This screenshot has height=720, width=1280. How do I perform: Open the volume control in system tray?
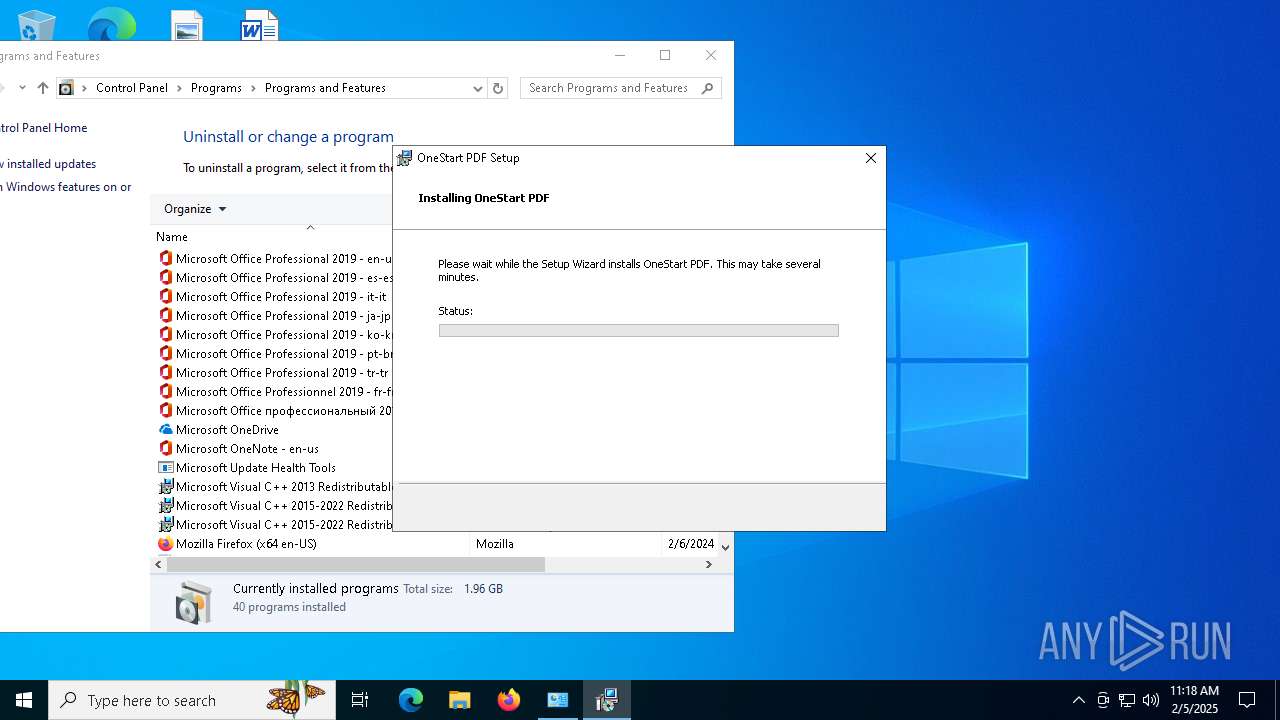click(1151, 700)
